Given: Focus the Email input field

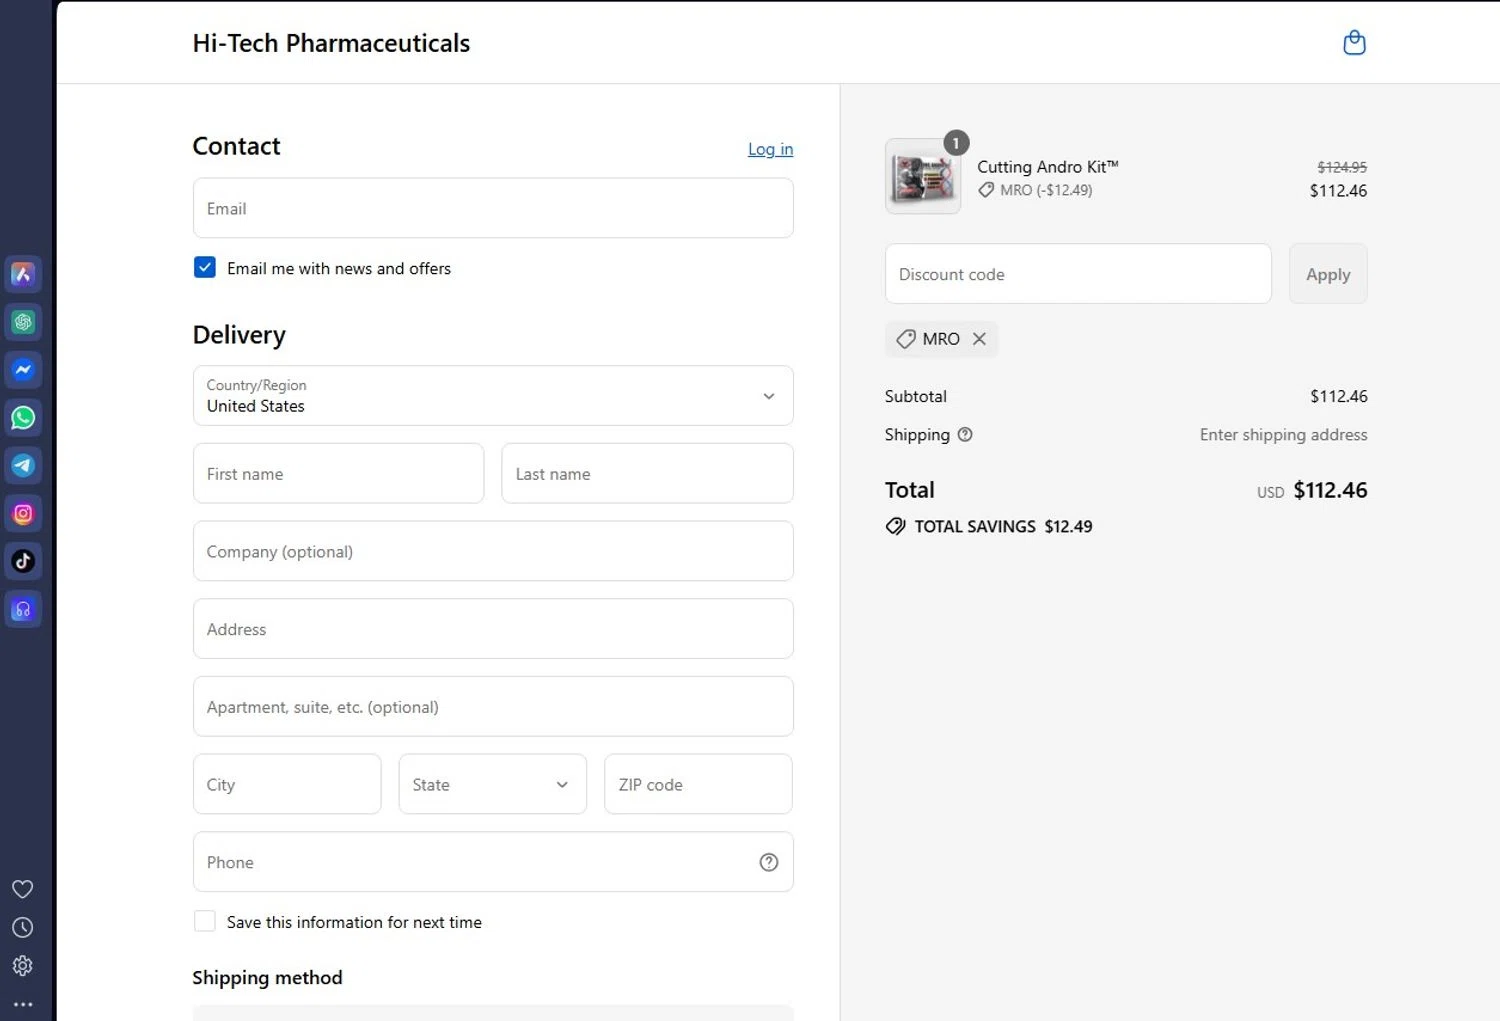Looking at the screenshot, I should click(493, 208).
